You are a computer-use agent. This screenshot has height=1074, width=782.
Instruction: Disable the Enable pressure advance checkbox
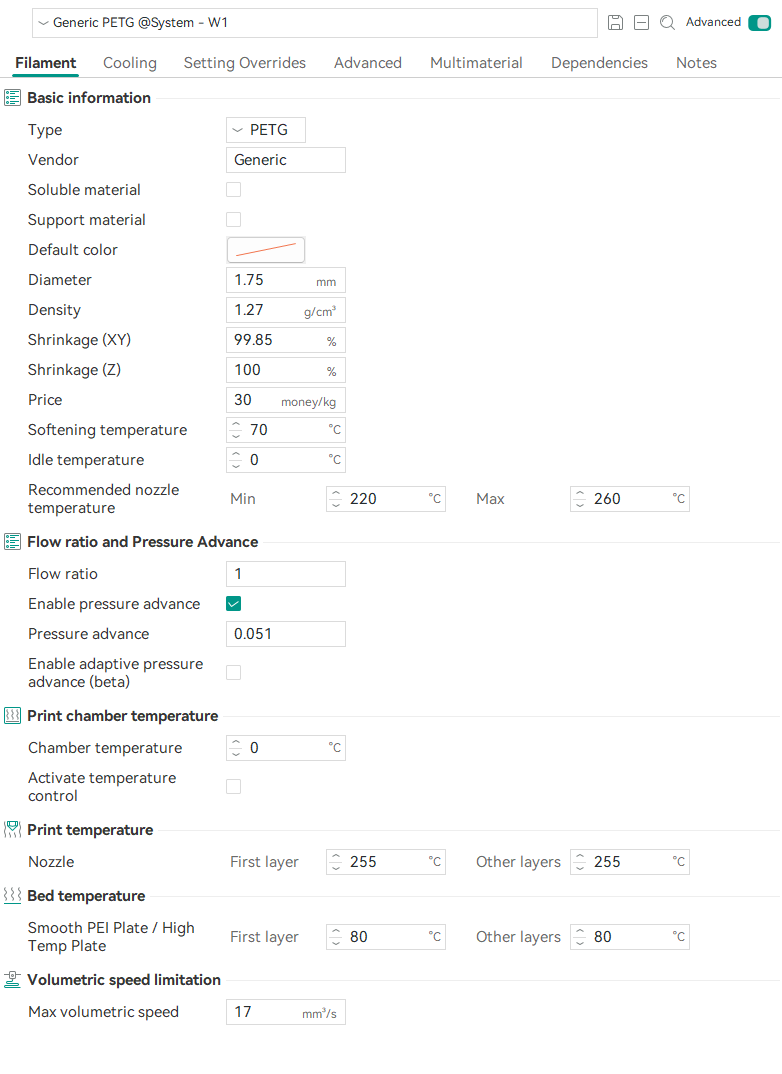pos(234,604)
